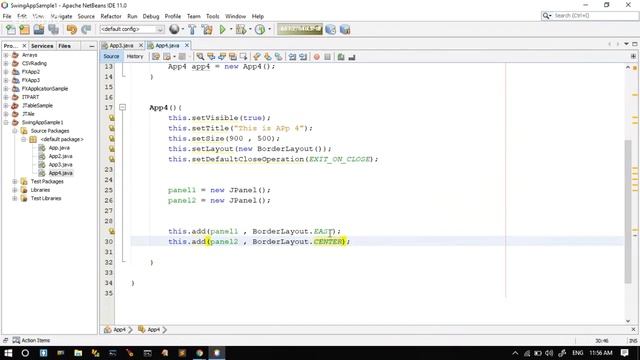Click the Stop Macro Recording icon
This screenshot has width=640, height=360.
click(327, 57)
